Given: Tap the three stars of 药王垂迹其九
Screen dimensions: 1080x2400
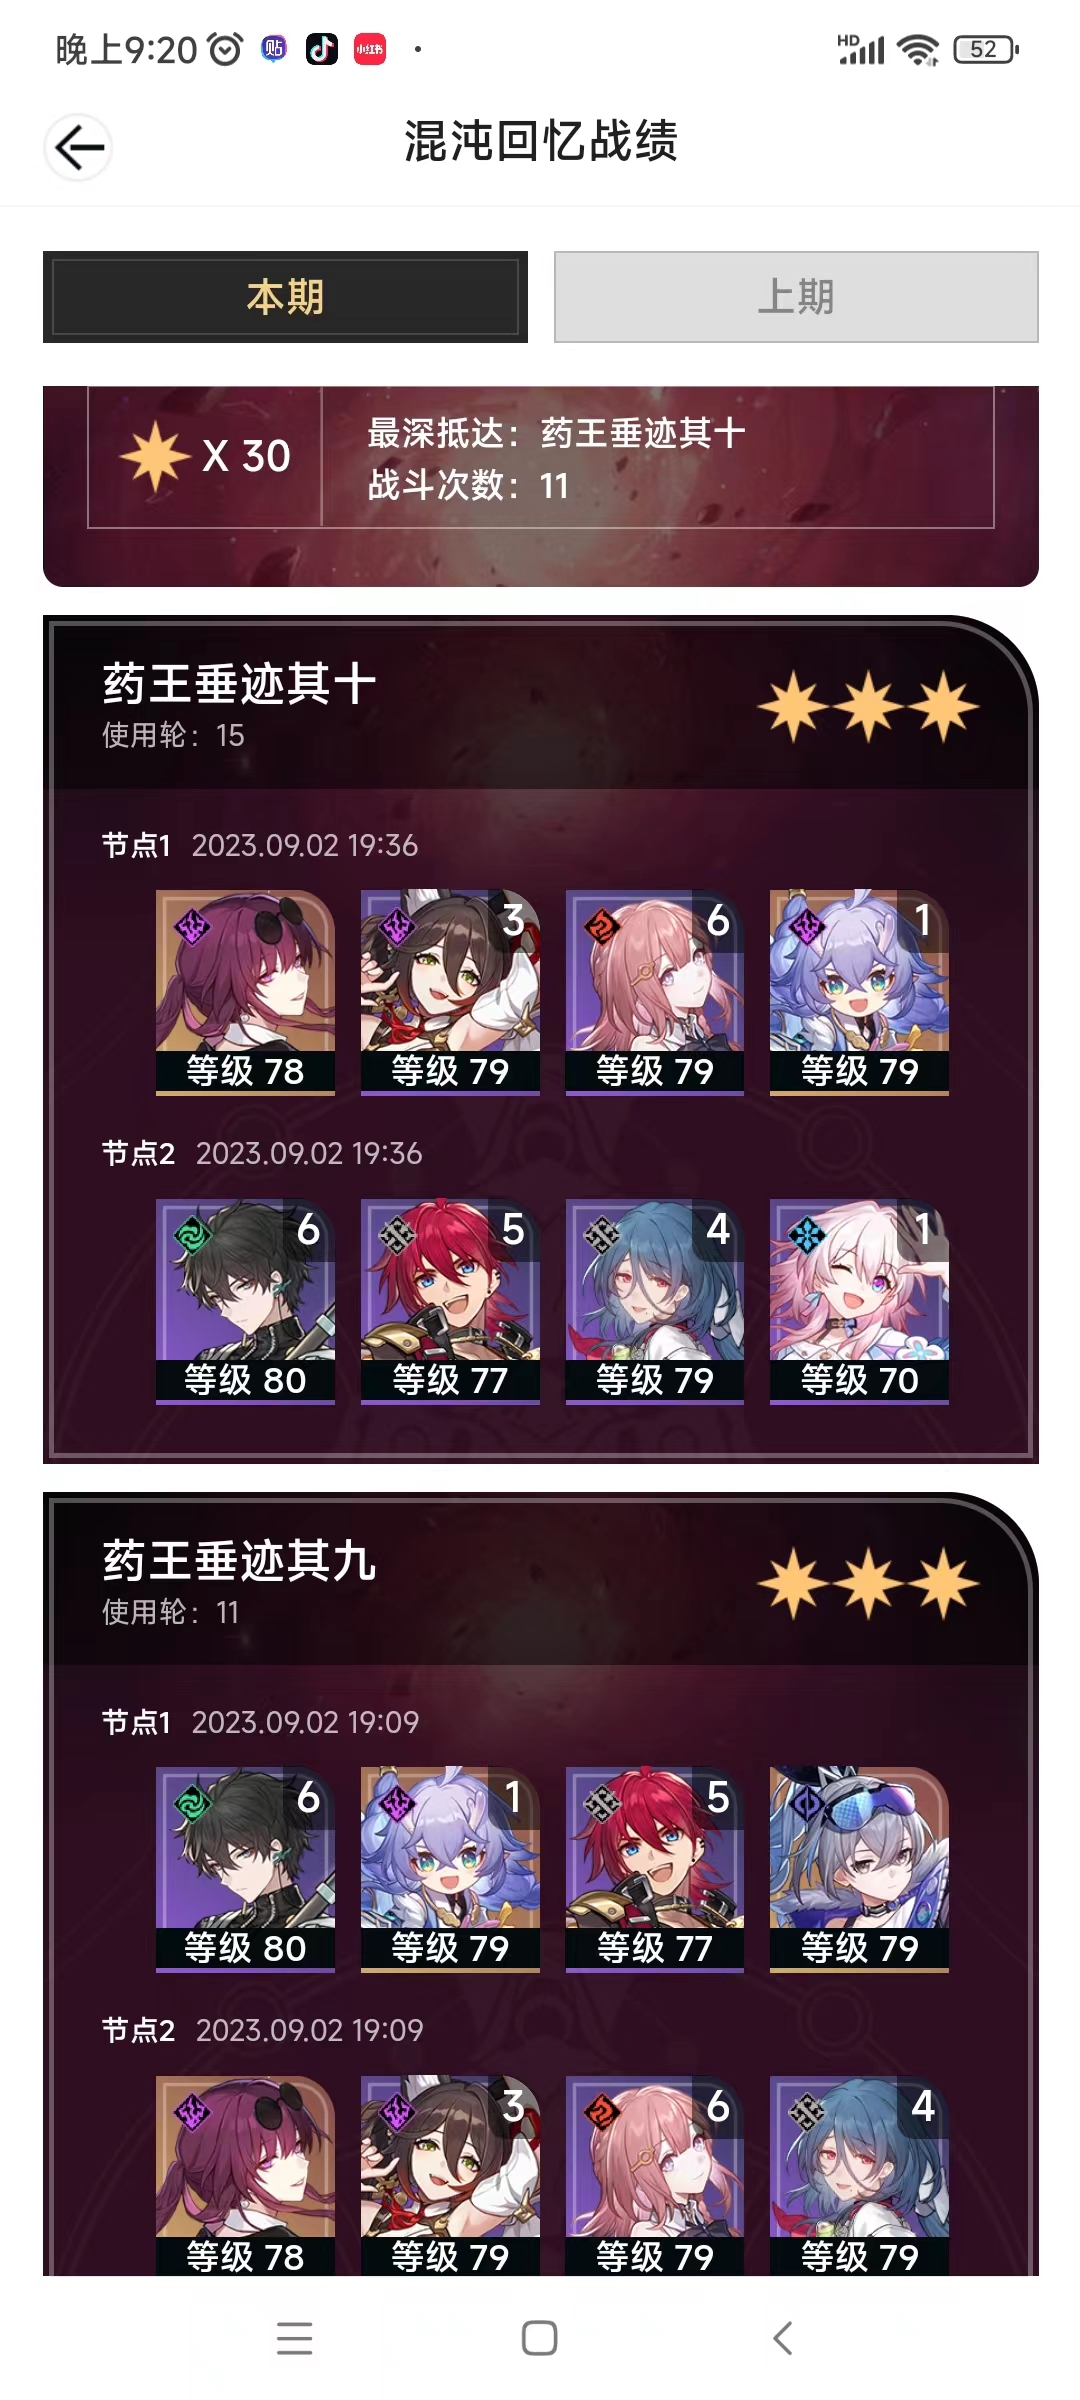Looking at the screenshot, I should [868, 1583].
